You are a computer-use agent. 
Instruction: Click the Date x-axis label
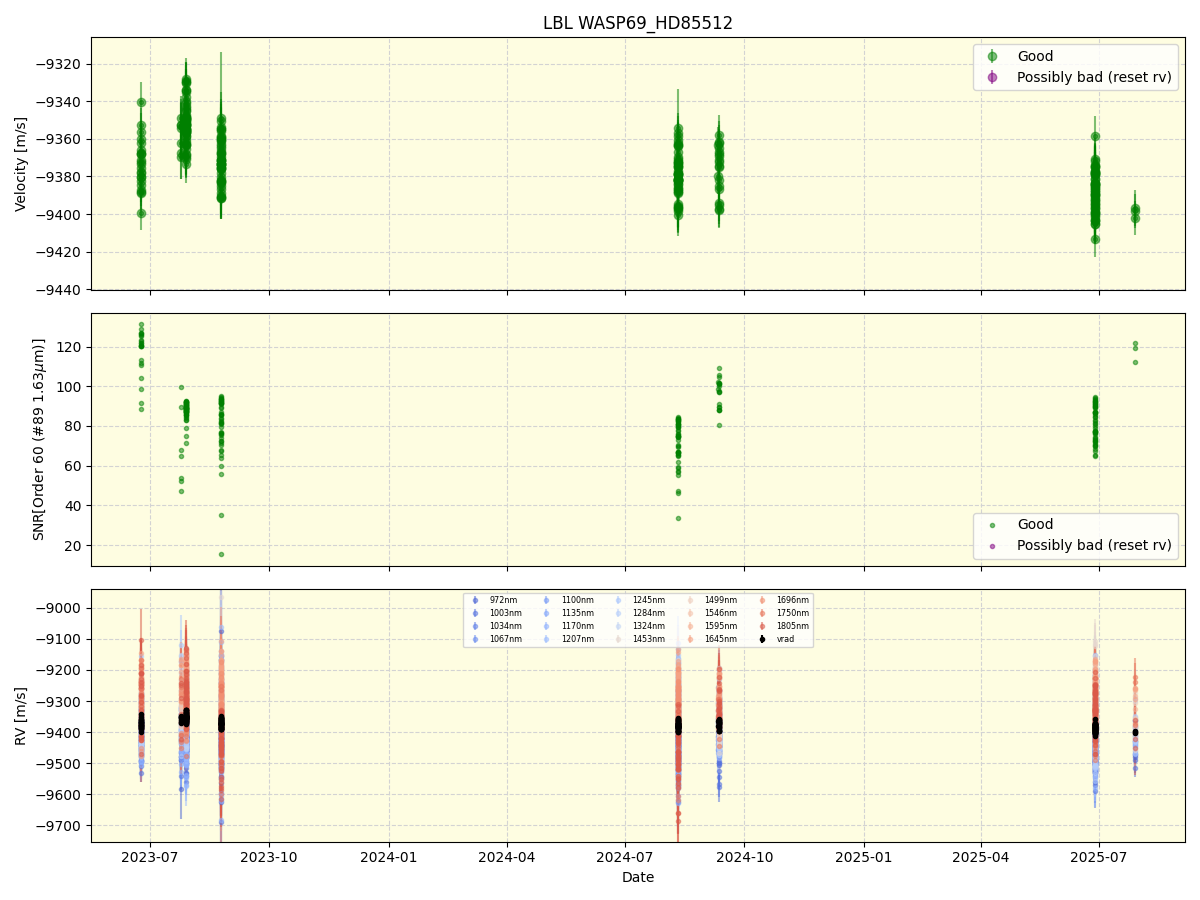638,878
